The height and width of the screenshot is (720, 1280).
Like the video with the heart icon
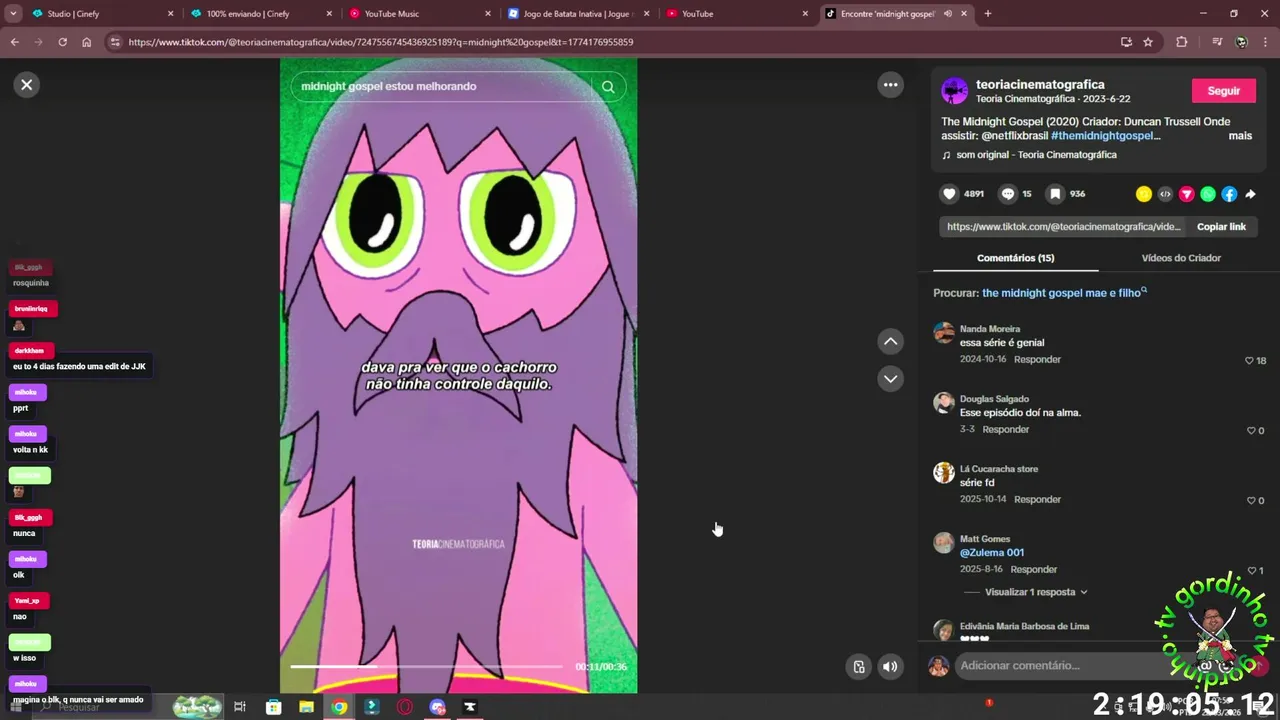[949, 194]
